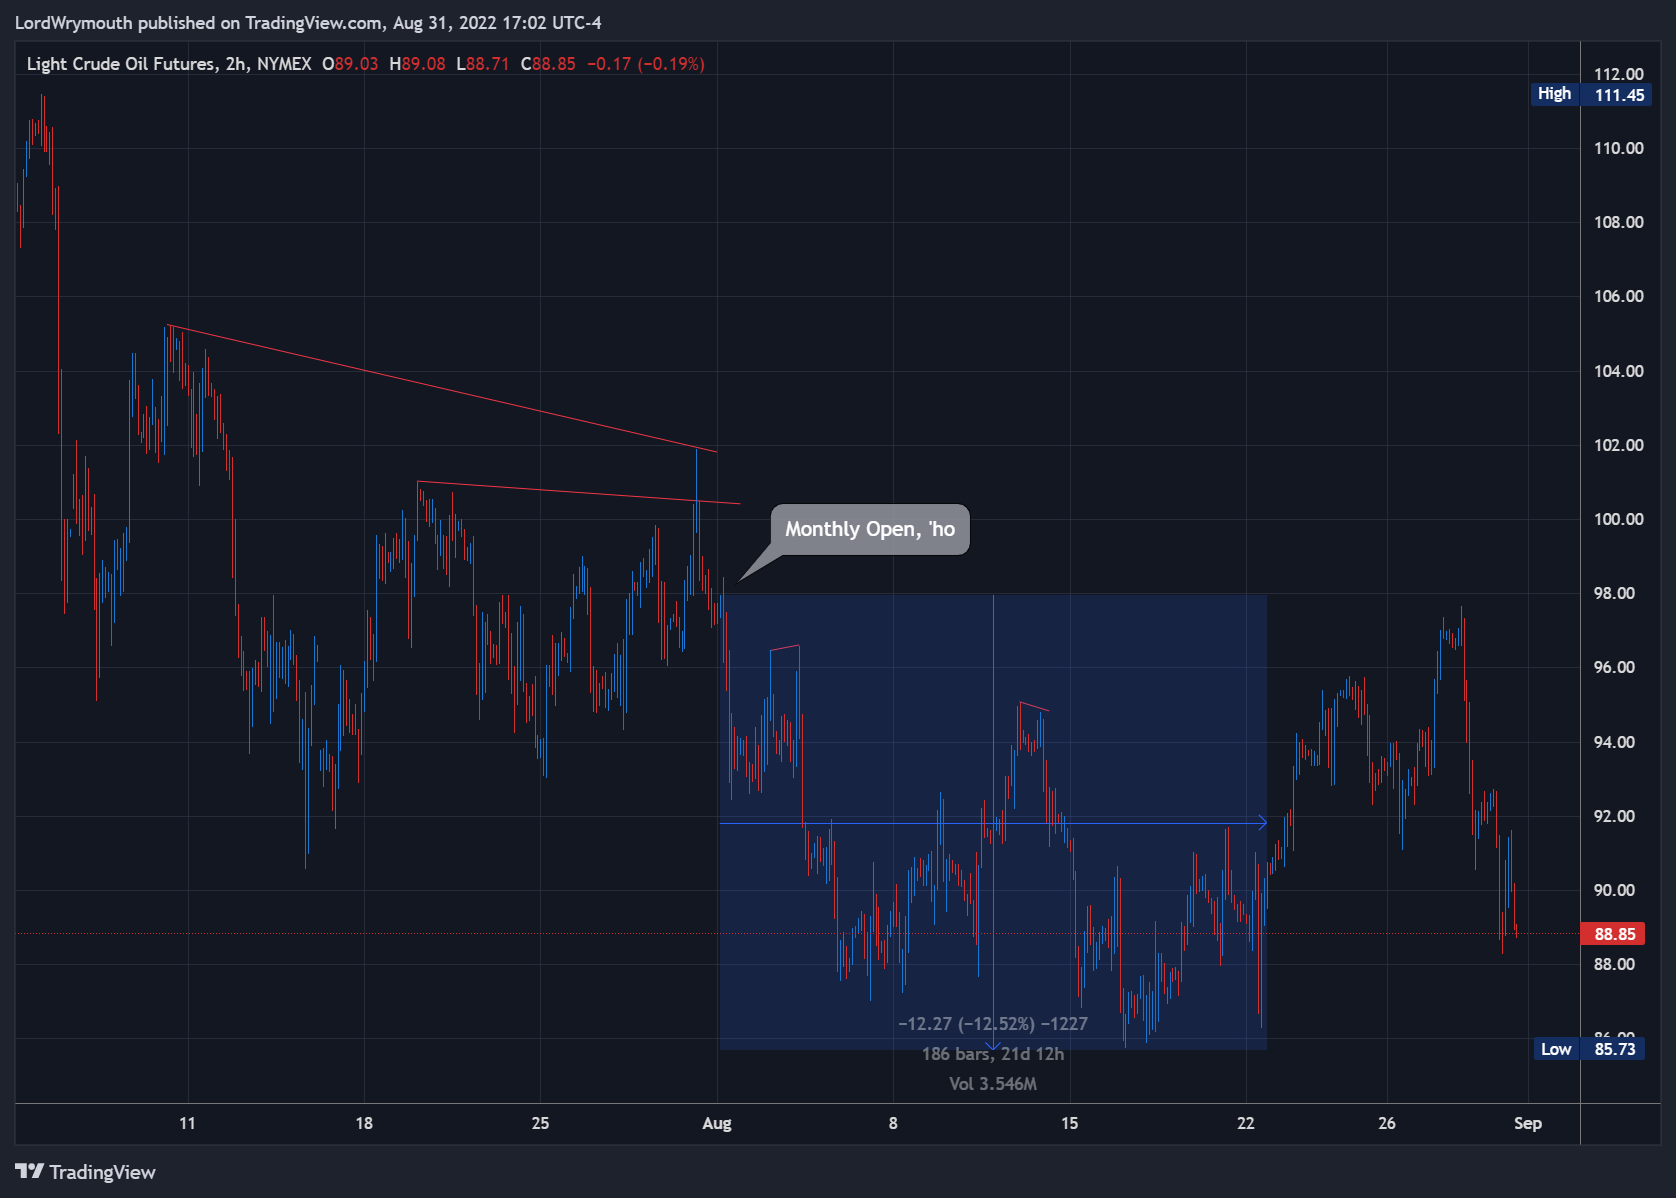Click the 186 bars, 21d 12h text
The height and width of the screenshot is (1198, 1676).
993,1054
